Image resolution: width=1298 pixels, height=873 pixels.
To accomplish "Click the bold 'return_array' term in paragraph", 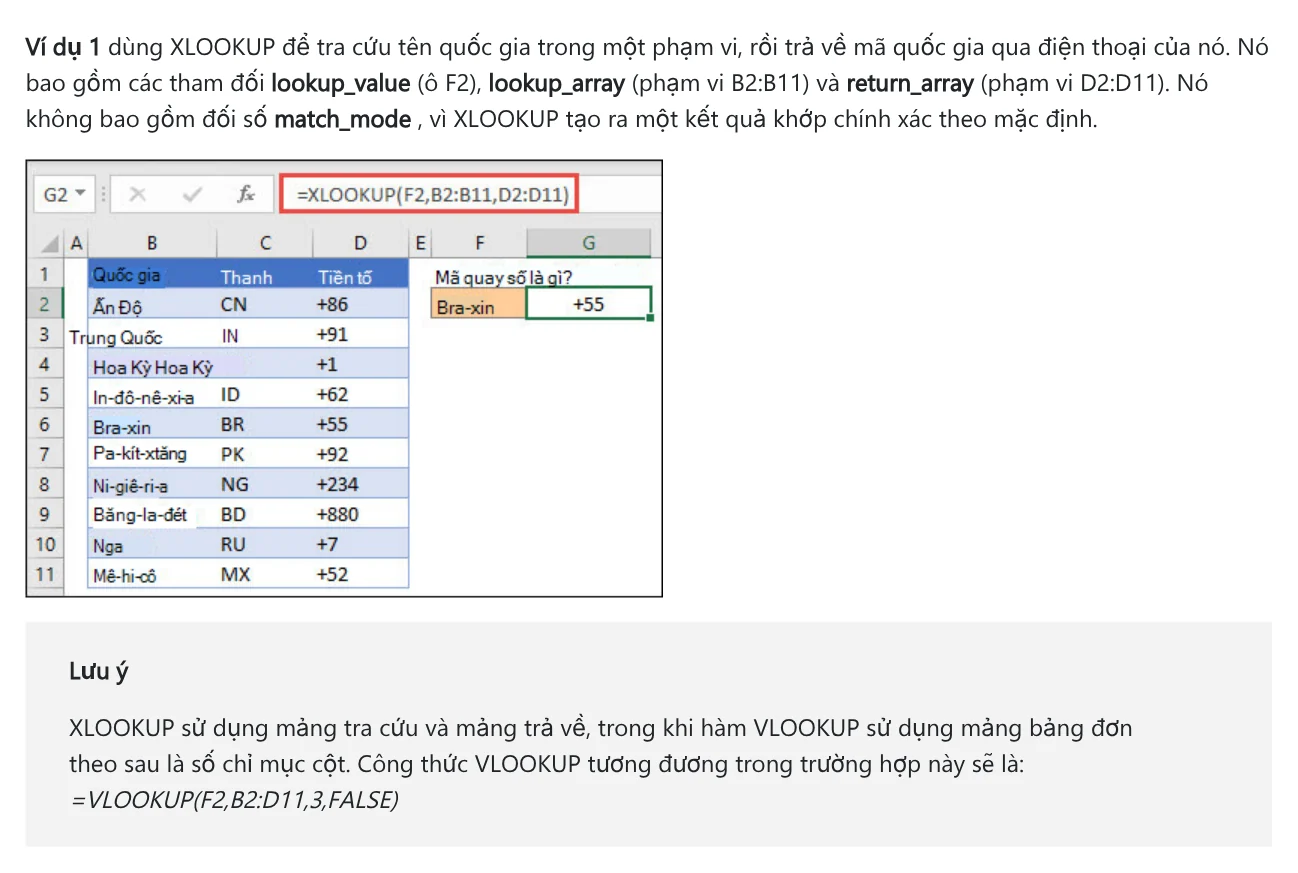I will tap(910, 83).
